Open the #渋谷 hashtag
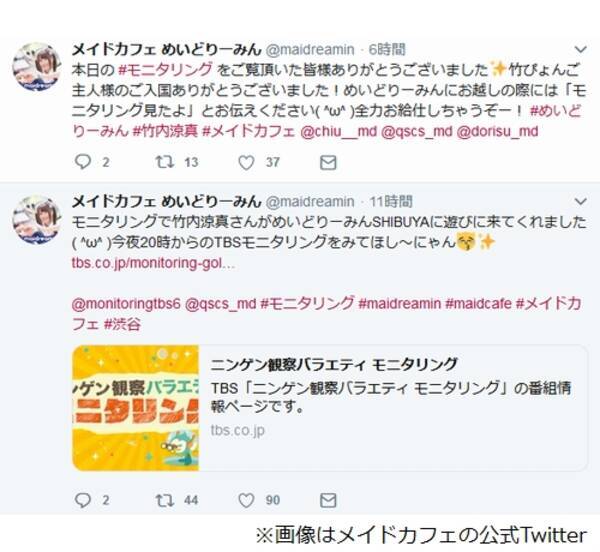This screenshot has height=552, width=600. [x=122, y=324]
